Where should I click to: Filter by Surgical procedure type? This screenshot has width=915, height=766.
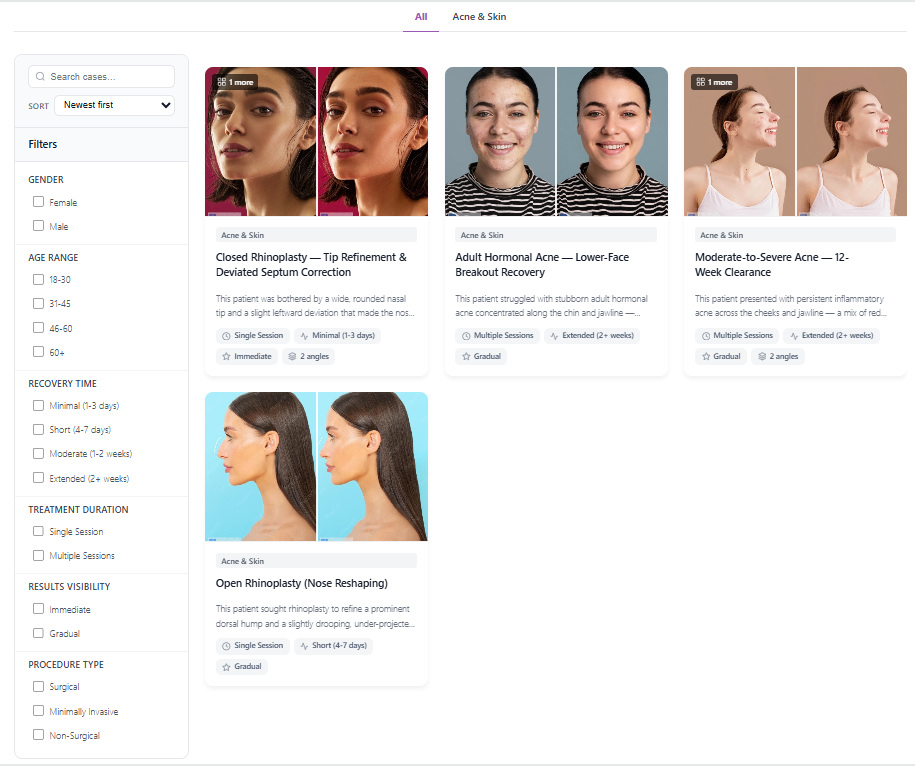click(39, 687)
